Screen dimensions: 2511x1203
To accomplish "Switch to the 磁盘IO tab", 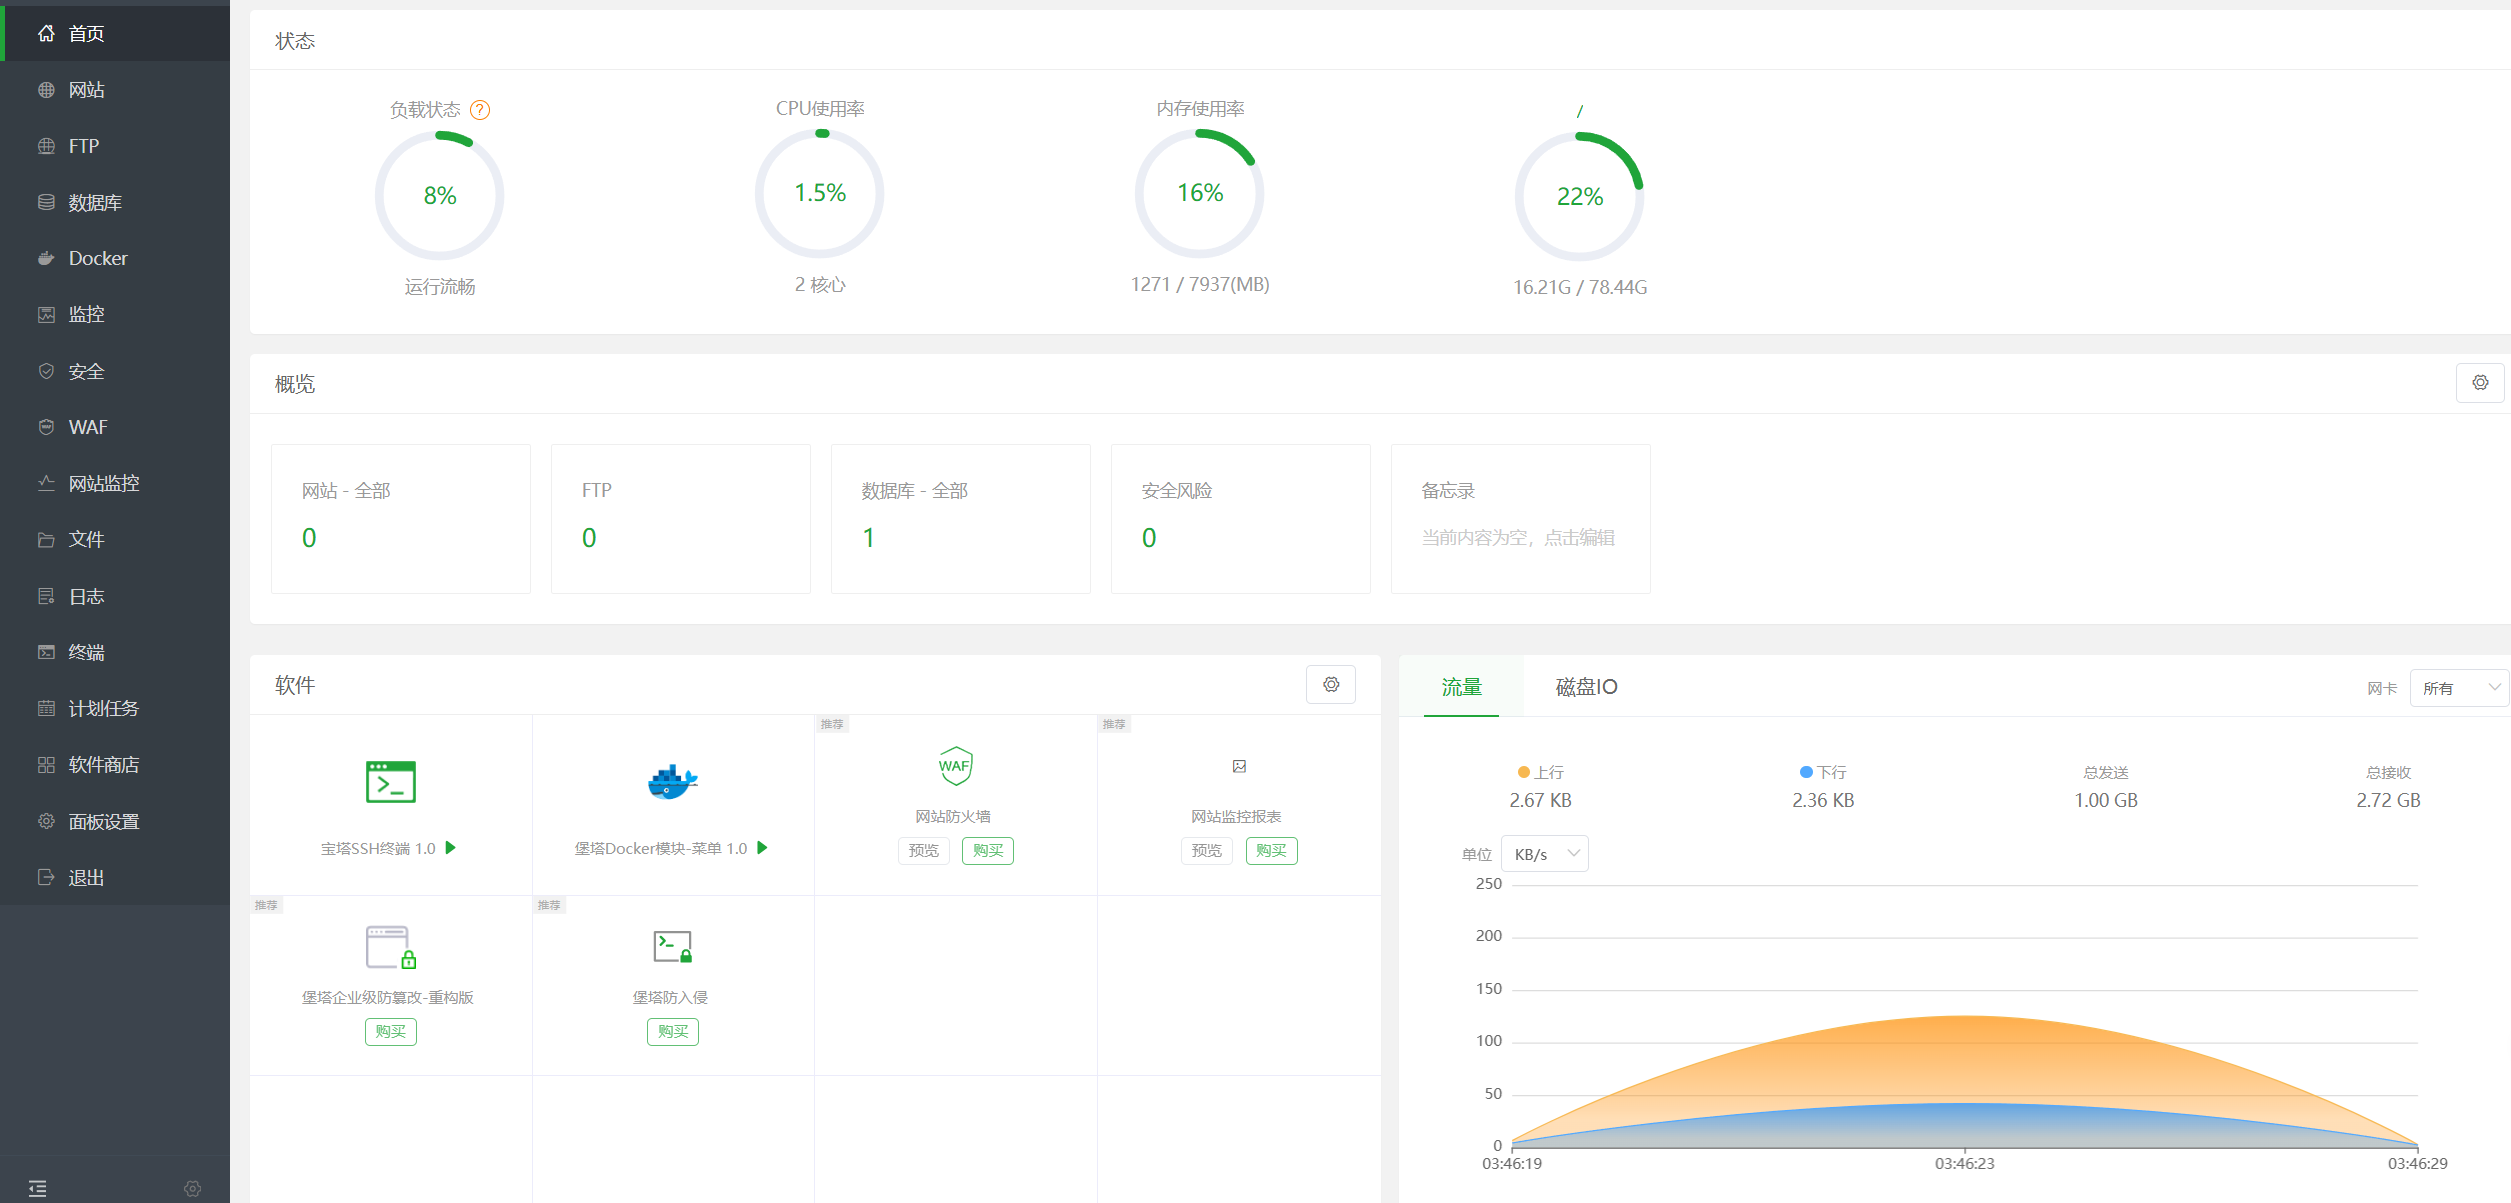I will (1586, 687).
